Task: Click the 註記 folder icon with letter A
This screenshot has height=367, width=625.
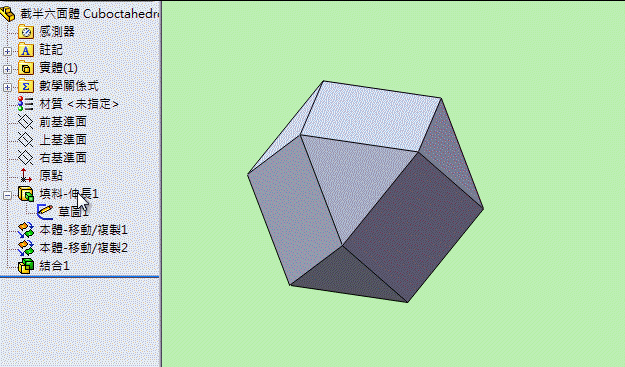Action: [26, 50]
